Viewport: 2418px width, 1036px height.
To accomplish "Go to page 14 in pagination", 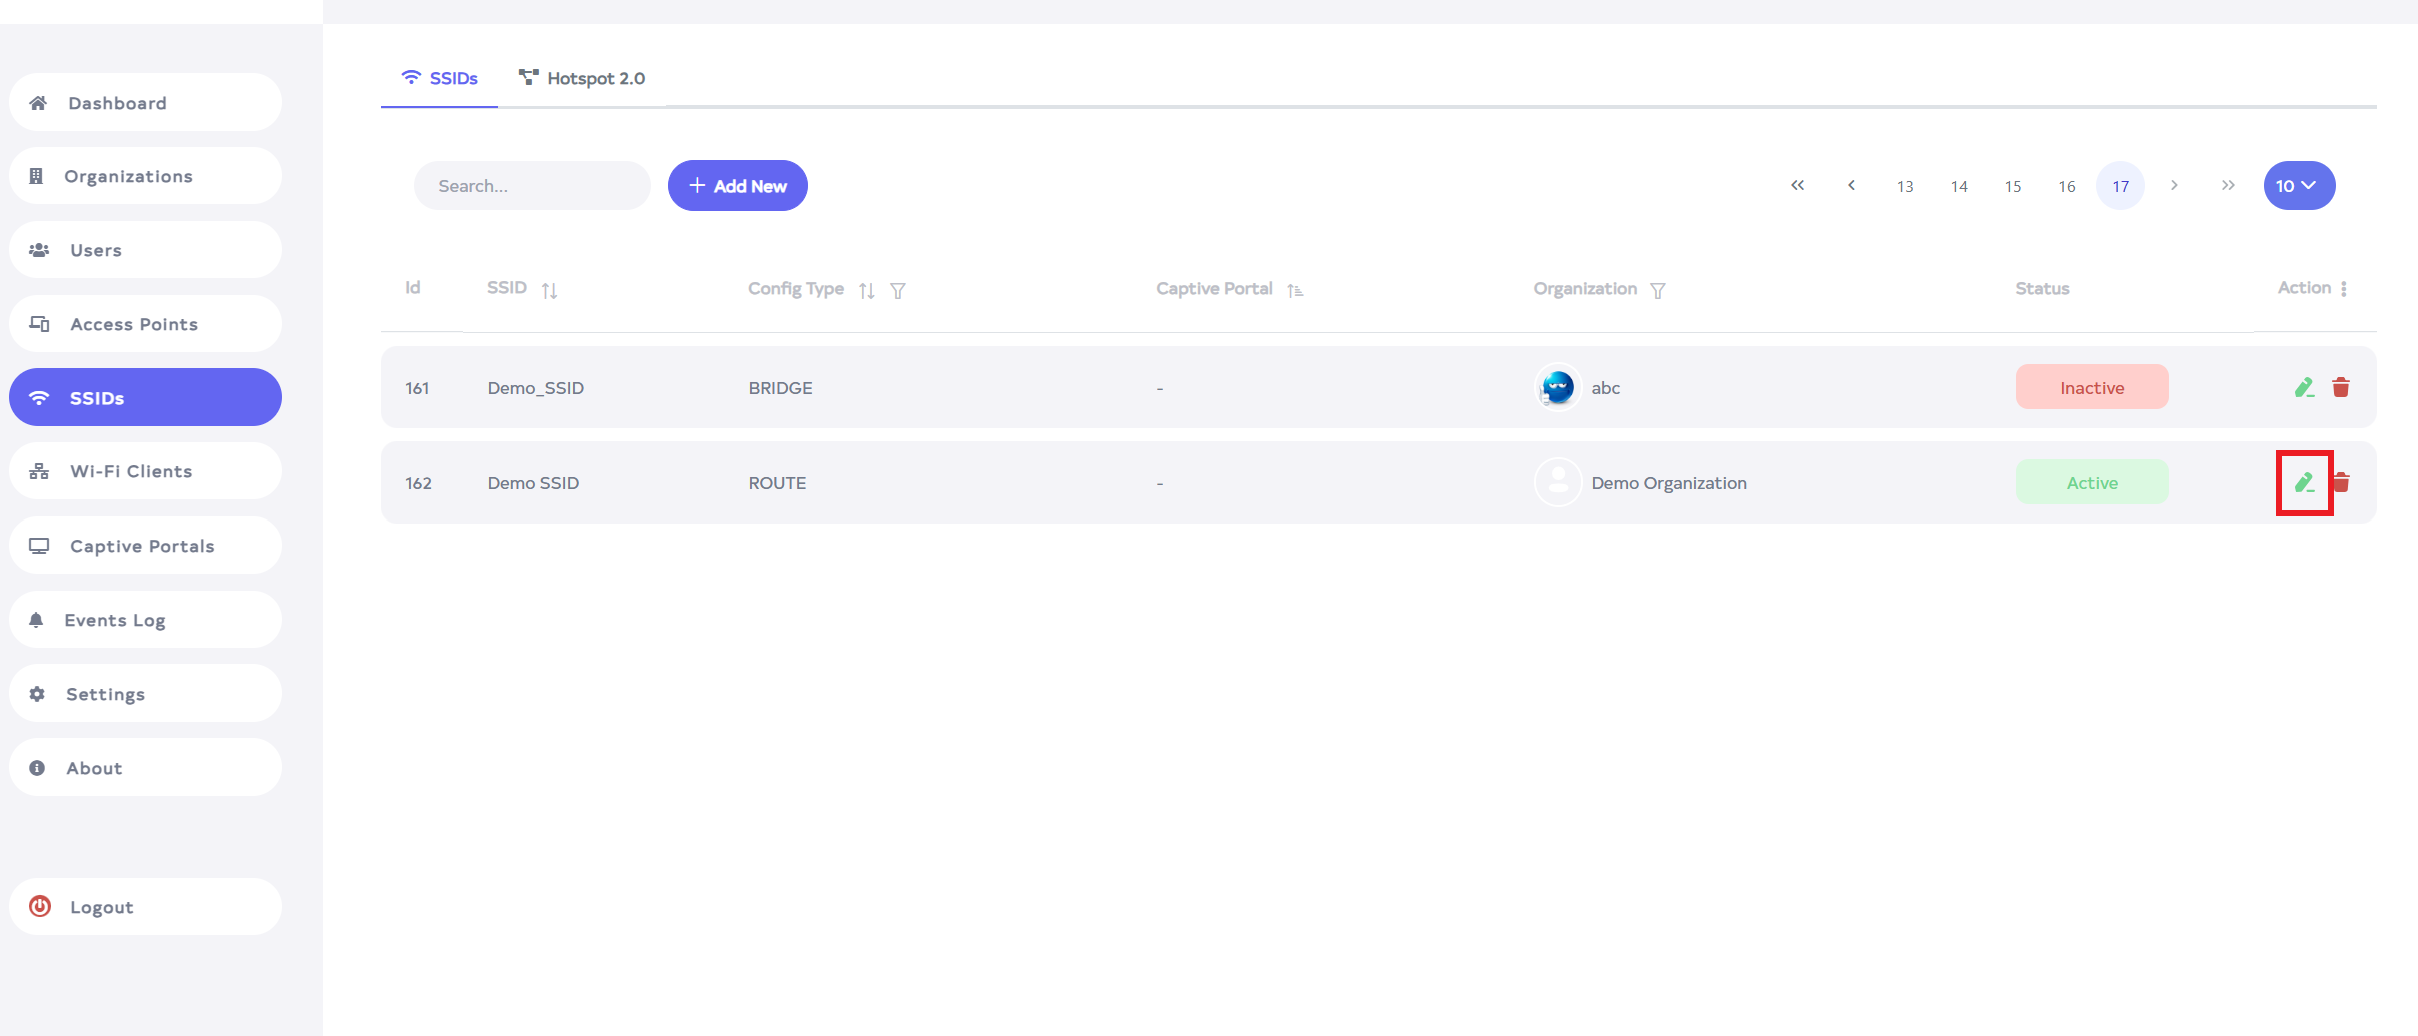I will click(x=1959, y=187).
